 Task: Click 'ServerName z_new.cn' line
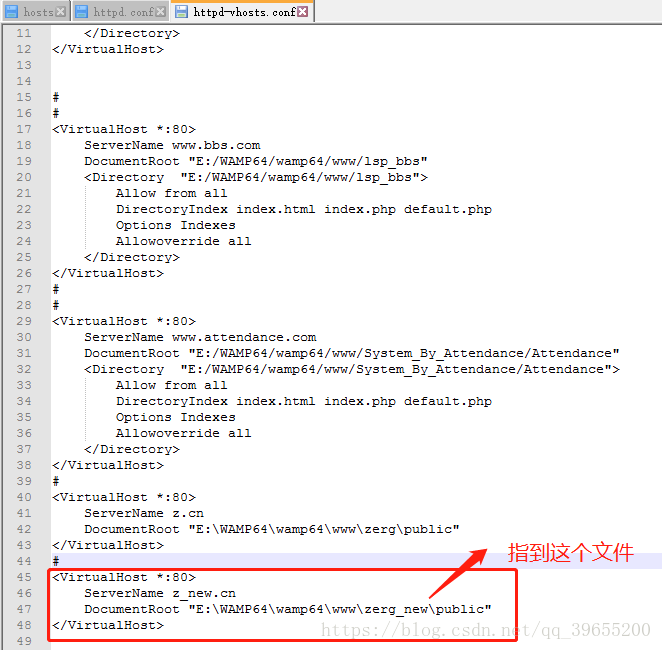(160, 593)
